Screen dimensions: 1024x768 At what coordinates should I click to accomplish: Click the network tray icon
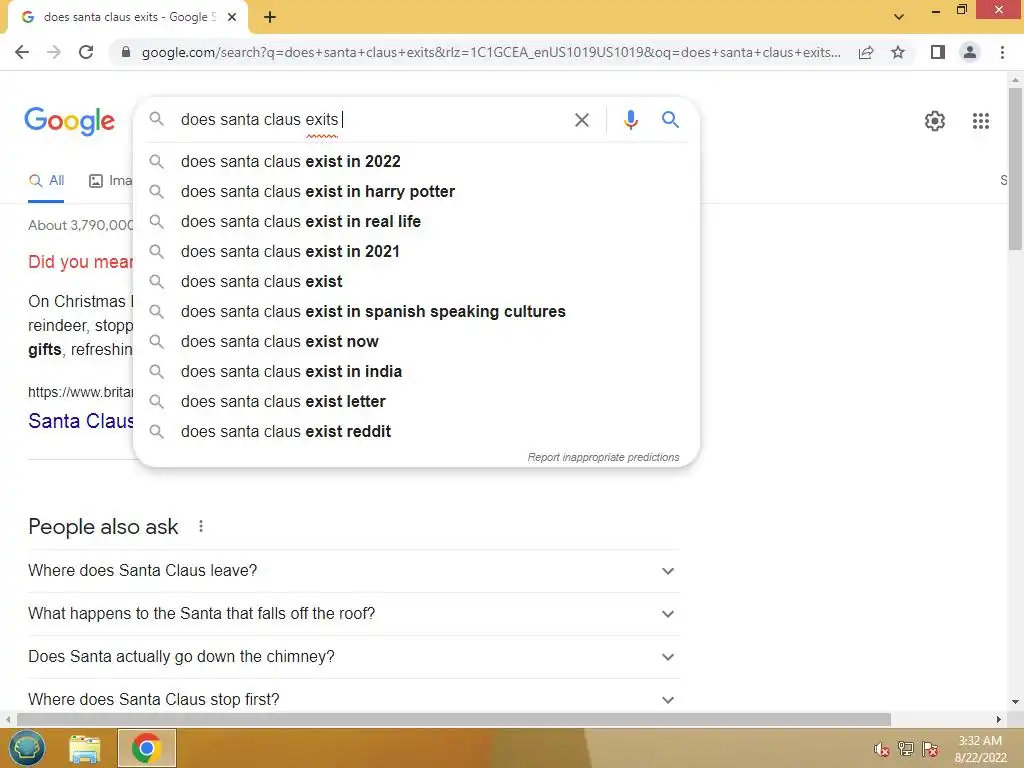point(906,749)
